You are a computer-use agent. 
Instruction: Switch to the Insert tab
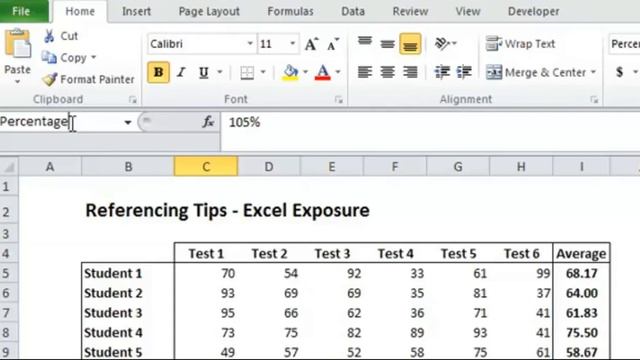click(136, 11)
